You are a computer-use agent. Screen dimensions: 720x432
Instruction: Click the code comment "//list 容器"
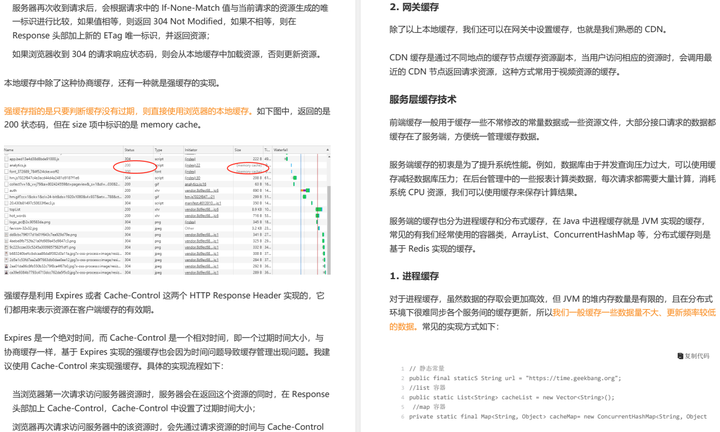(x=427, y=388)
